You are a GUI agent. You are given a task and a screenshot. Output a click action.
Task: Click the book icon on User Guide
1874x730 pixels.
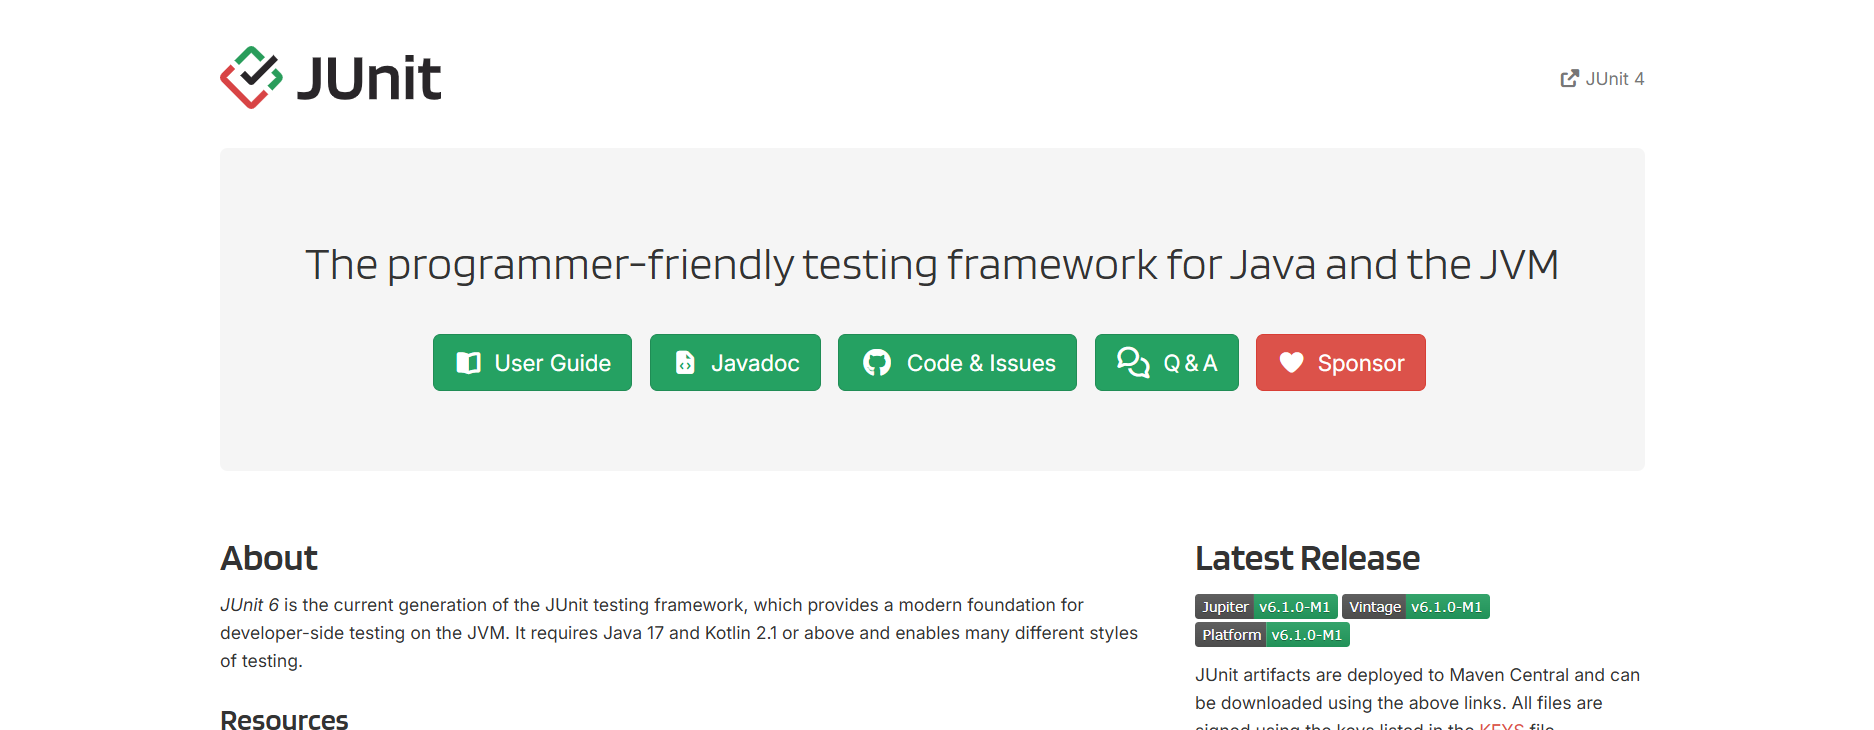click(468, 363)
